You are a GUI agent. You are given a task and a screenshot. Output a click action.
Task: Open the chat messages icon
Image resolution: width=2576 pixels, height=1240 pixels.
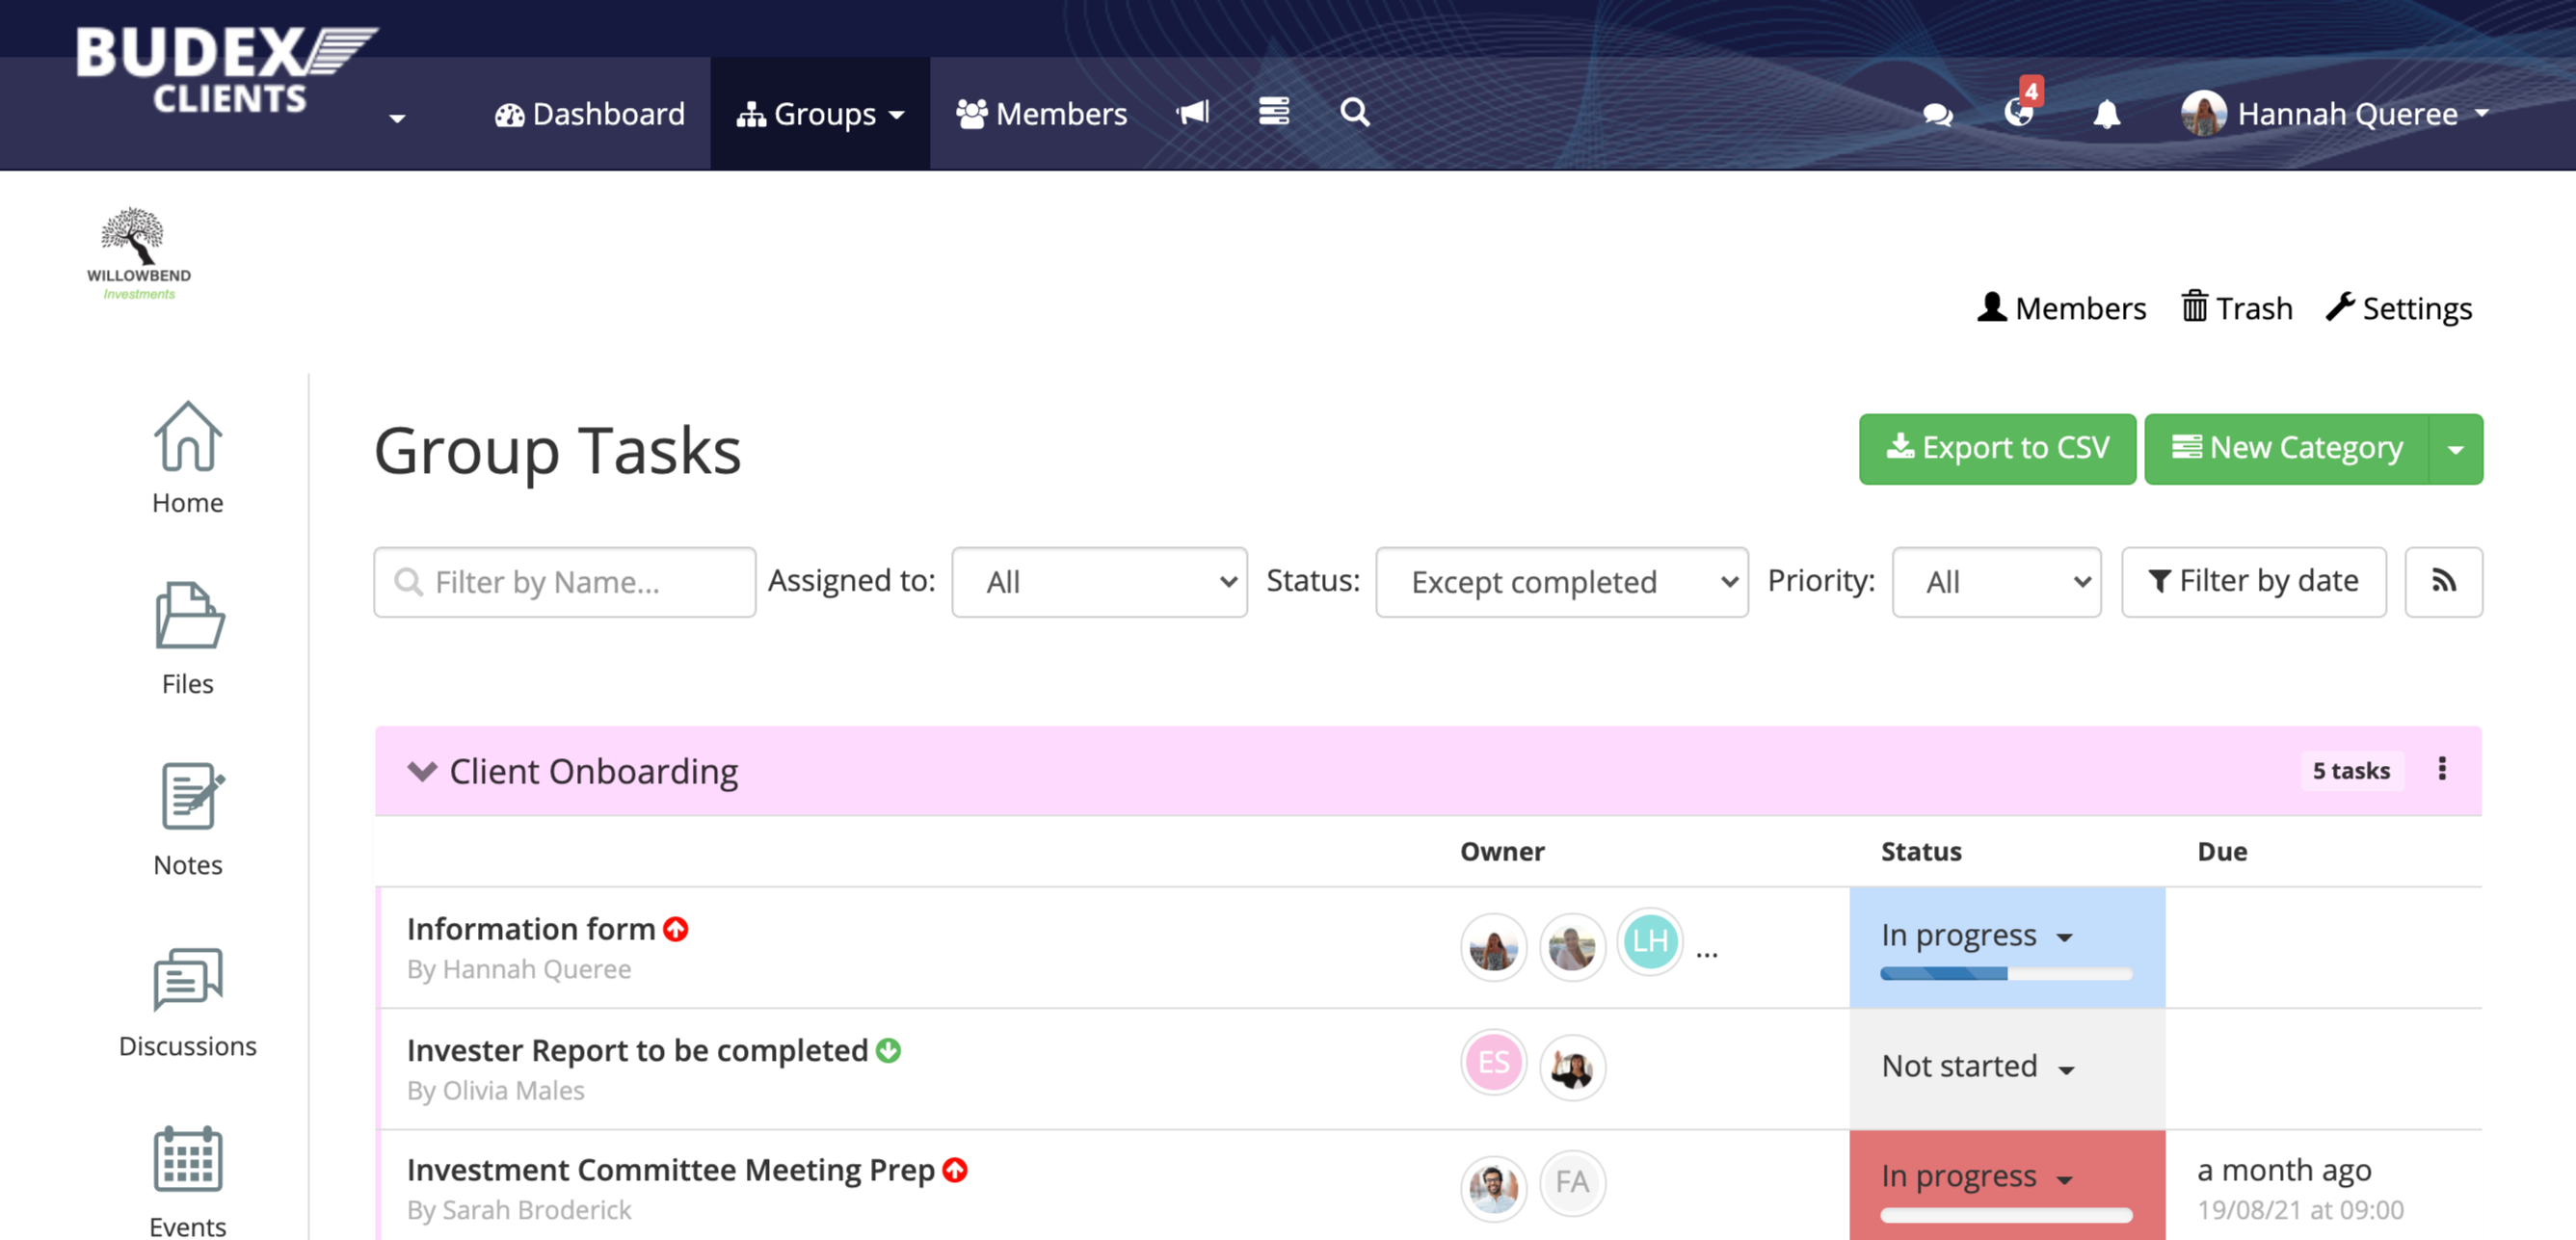(1938, 115)
